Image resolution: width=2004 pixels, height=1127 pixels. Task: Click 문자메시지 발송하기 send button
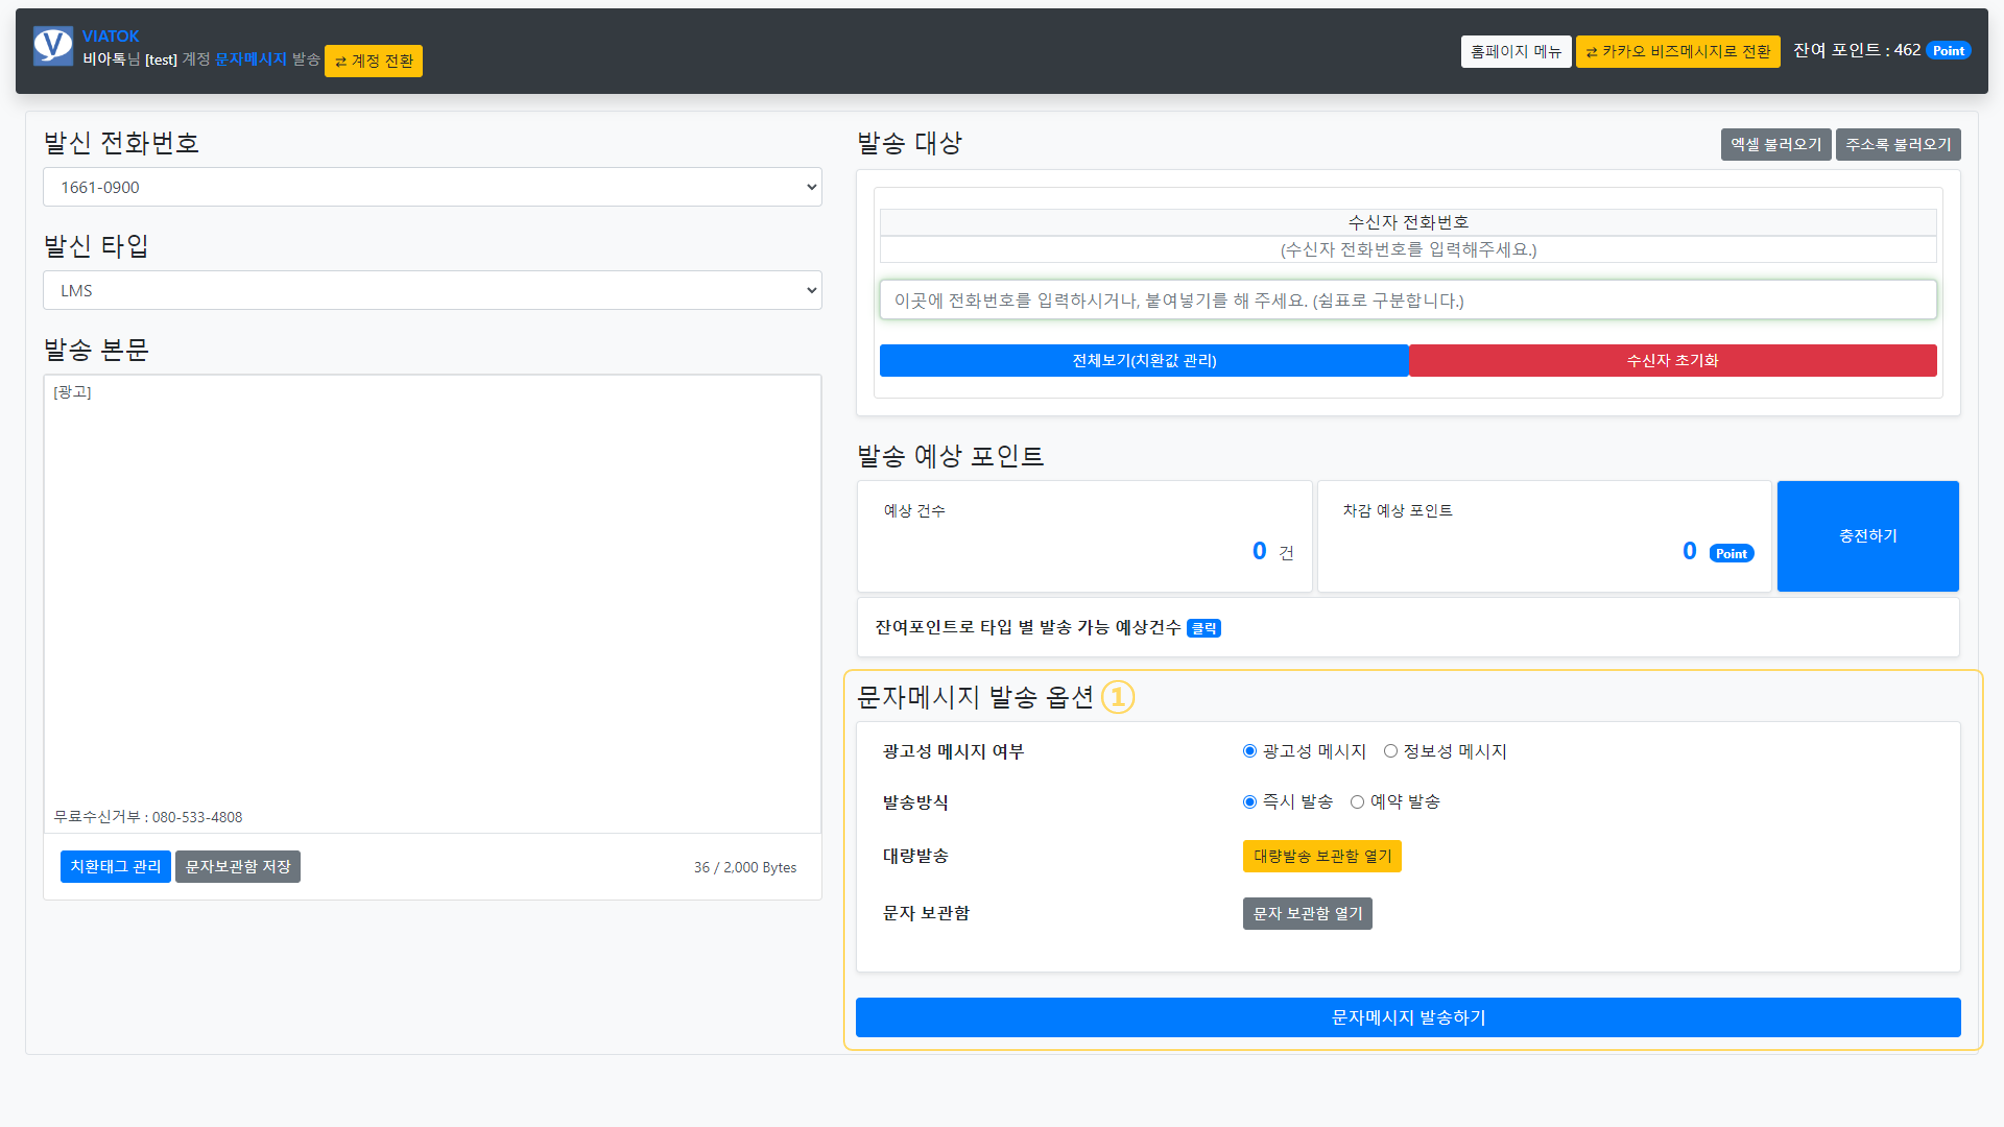pos(1407,1017)
